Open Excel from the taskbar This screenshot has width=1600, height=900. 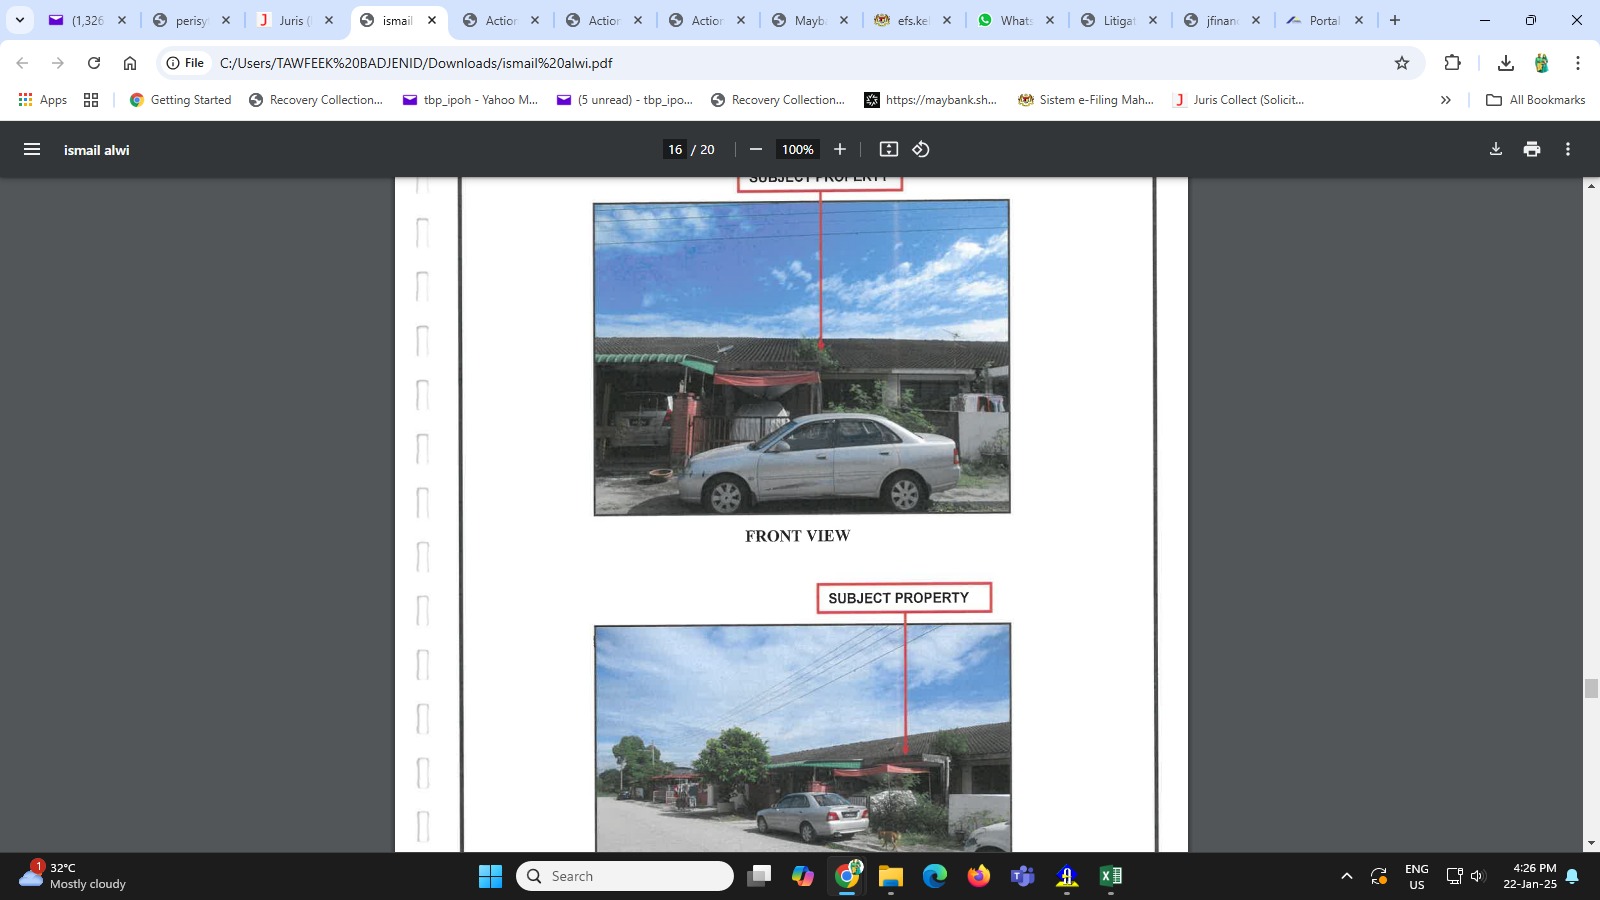(x=1110, y=876)
